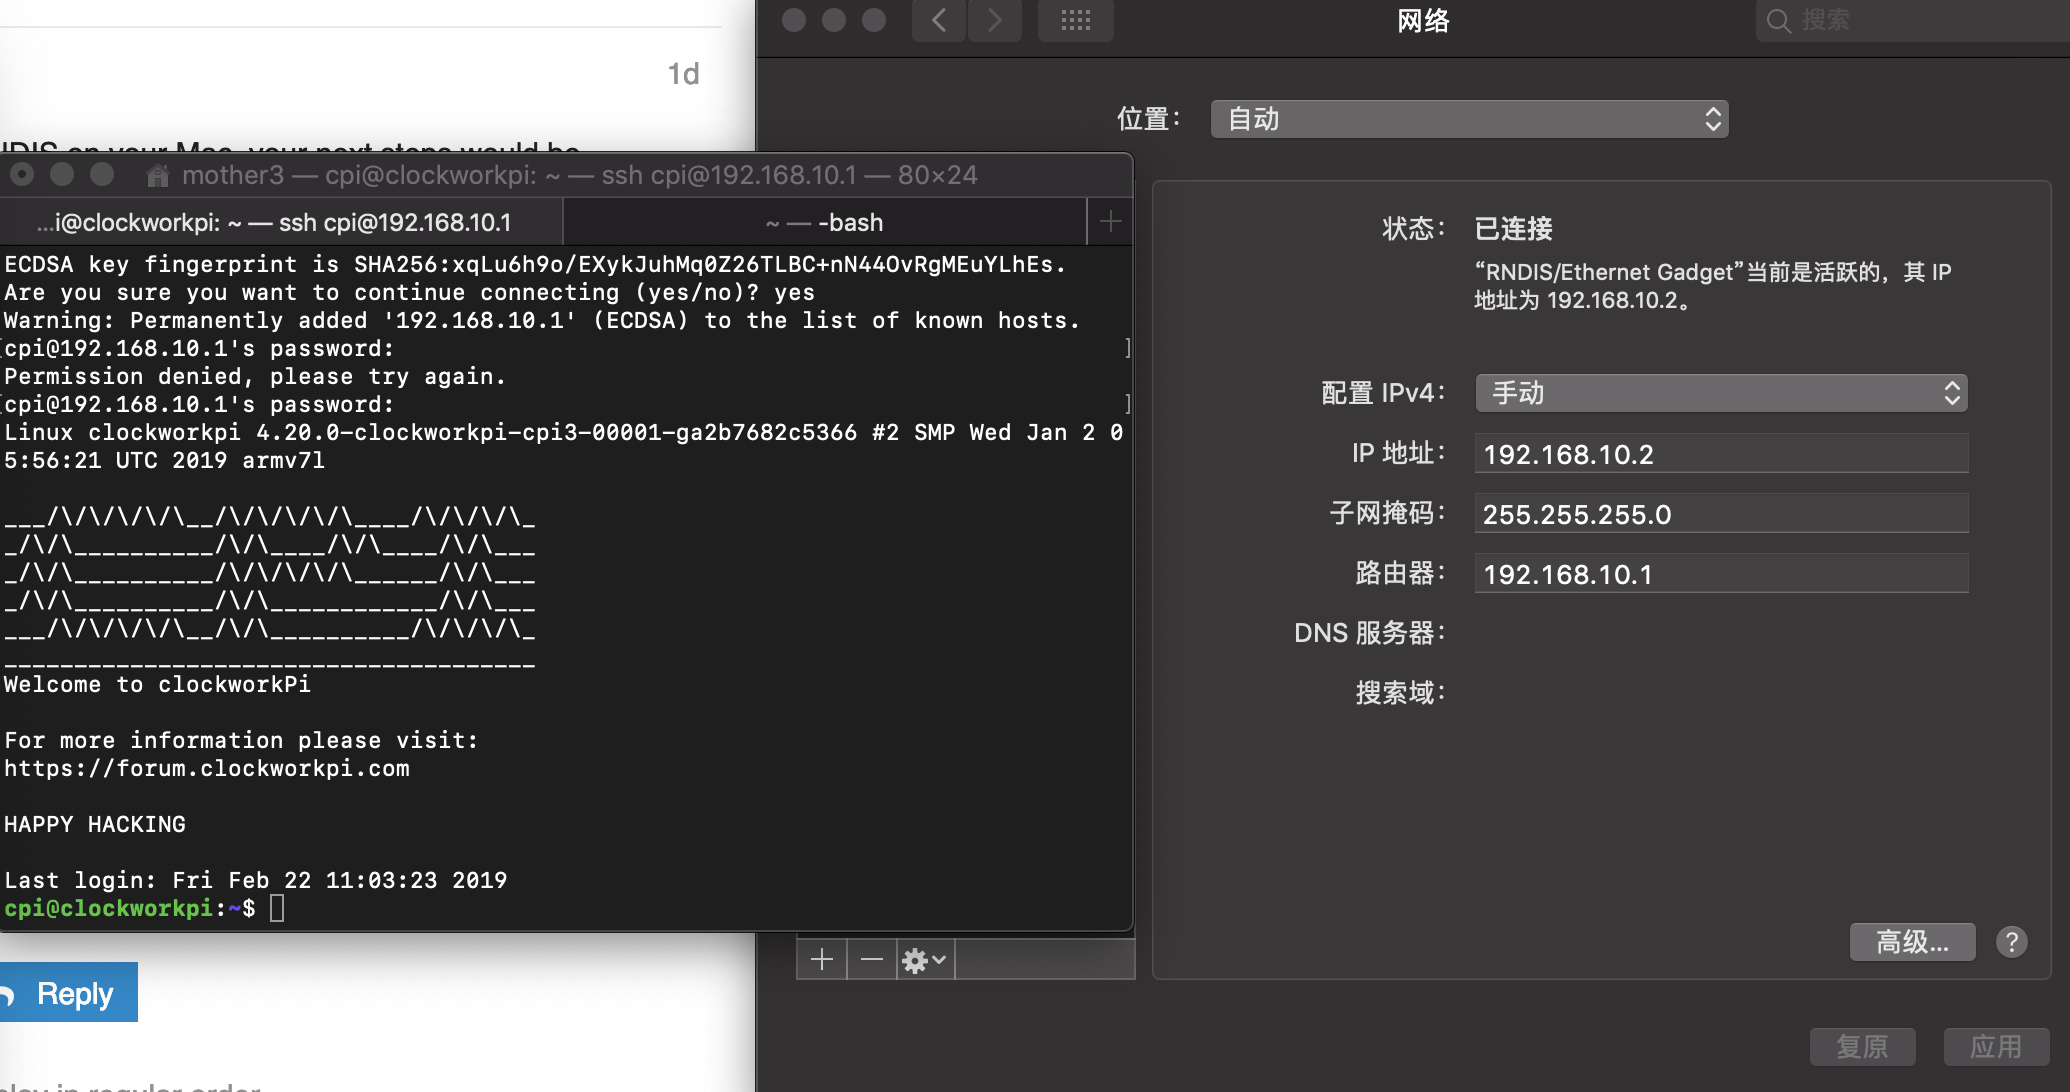Add a network service with the plus button
This screenshot has height=1092, width=2070.
click(822, 960)
